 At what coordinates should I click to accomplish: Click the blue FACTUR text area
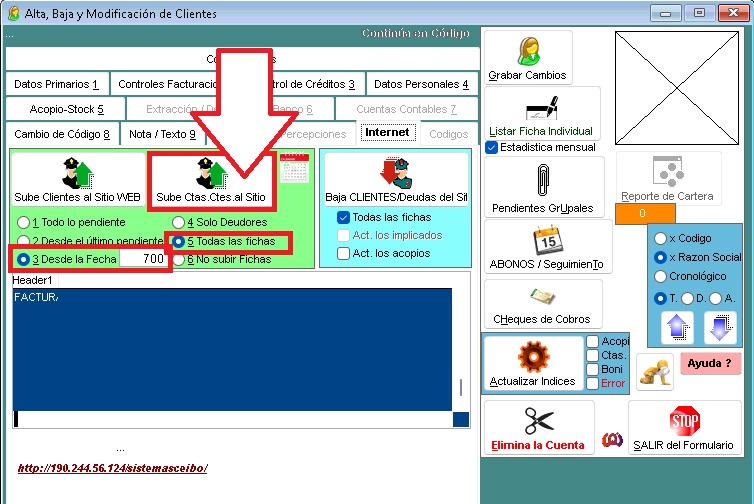(x=232, y=350)
